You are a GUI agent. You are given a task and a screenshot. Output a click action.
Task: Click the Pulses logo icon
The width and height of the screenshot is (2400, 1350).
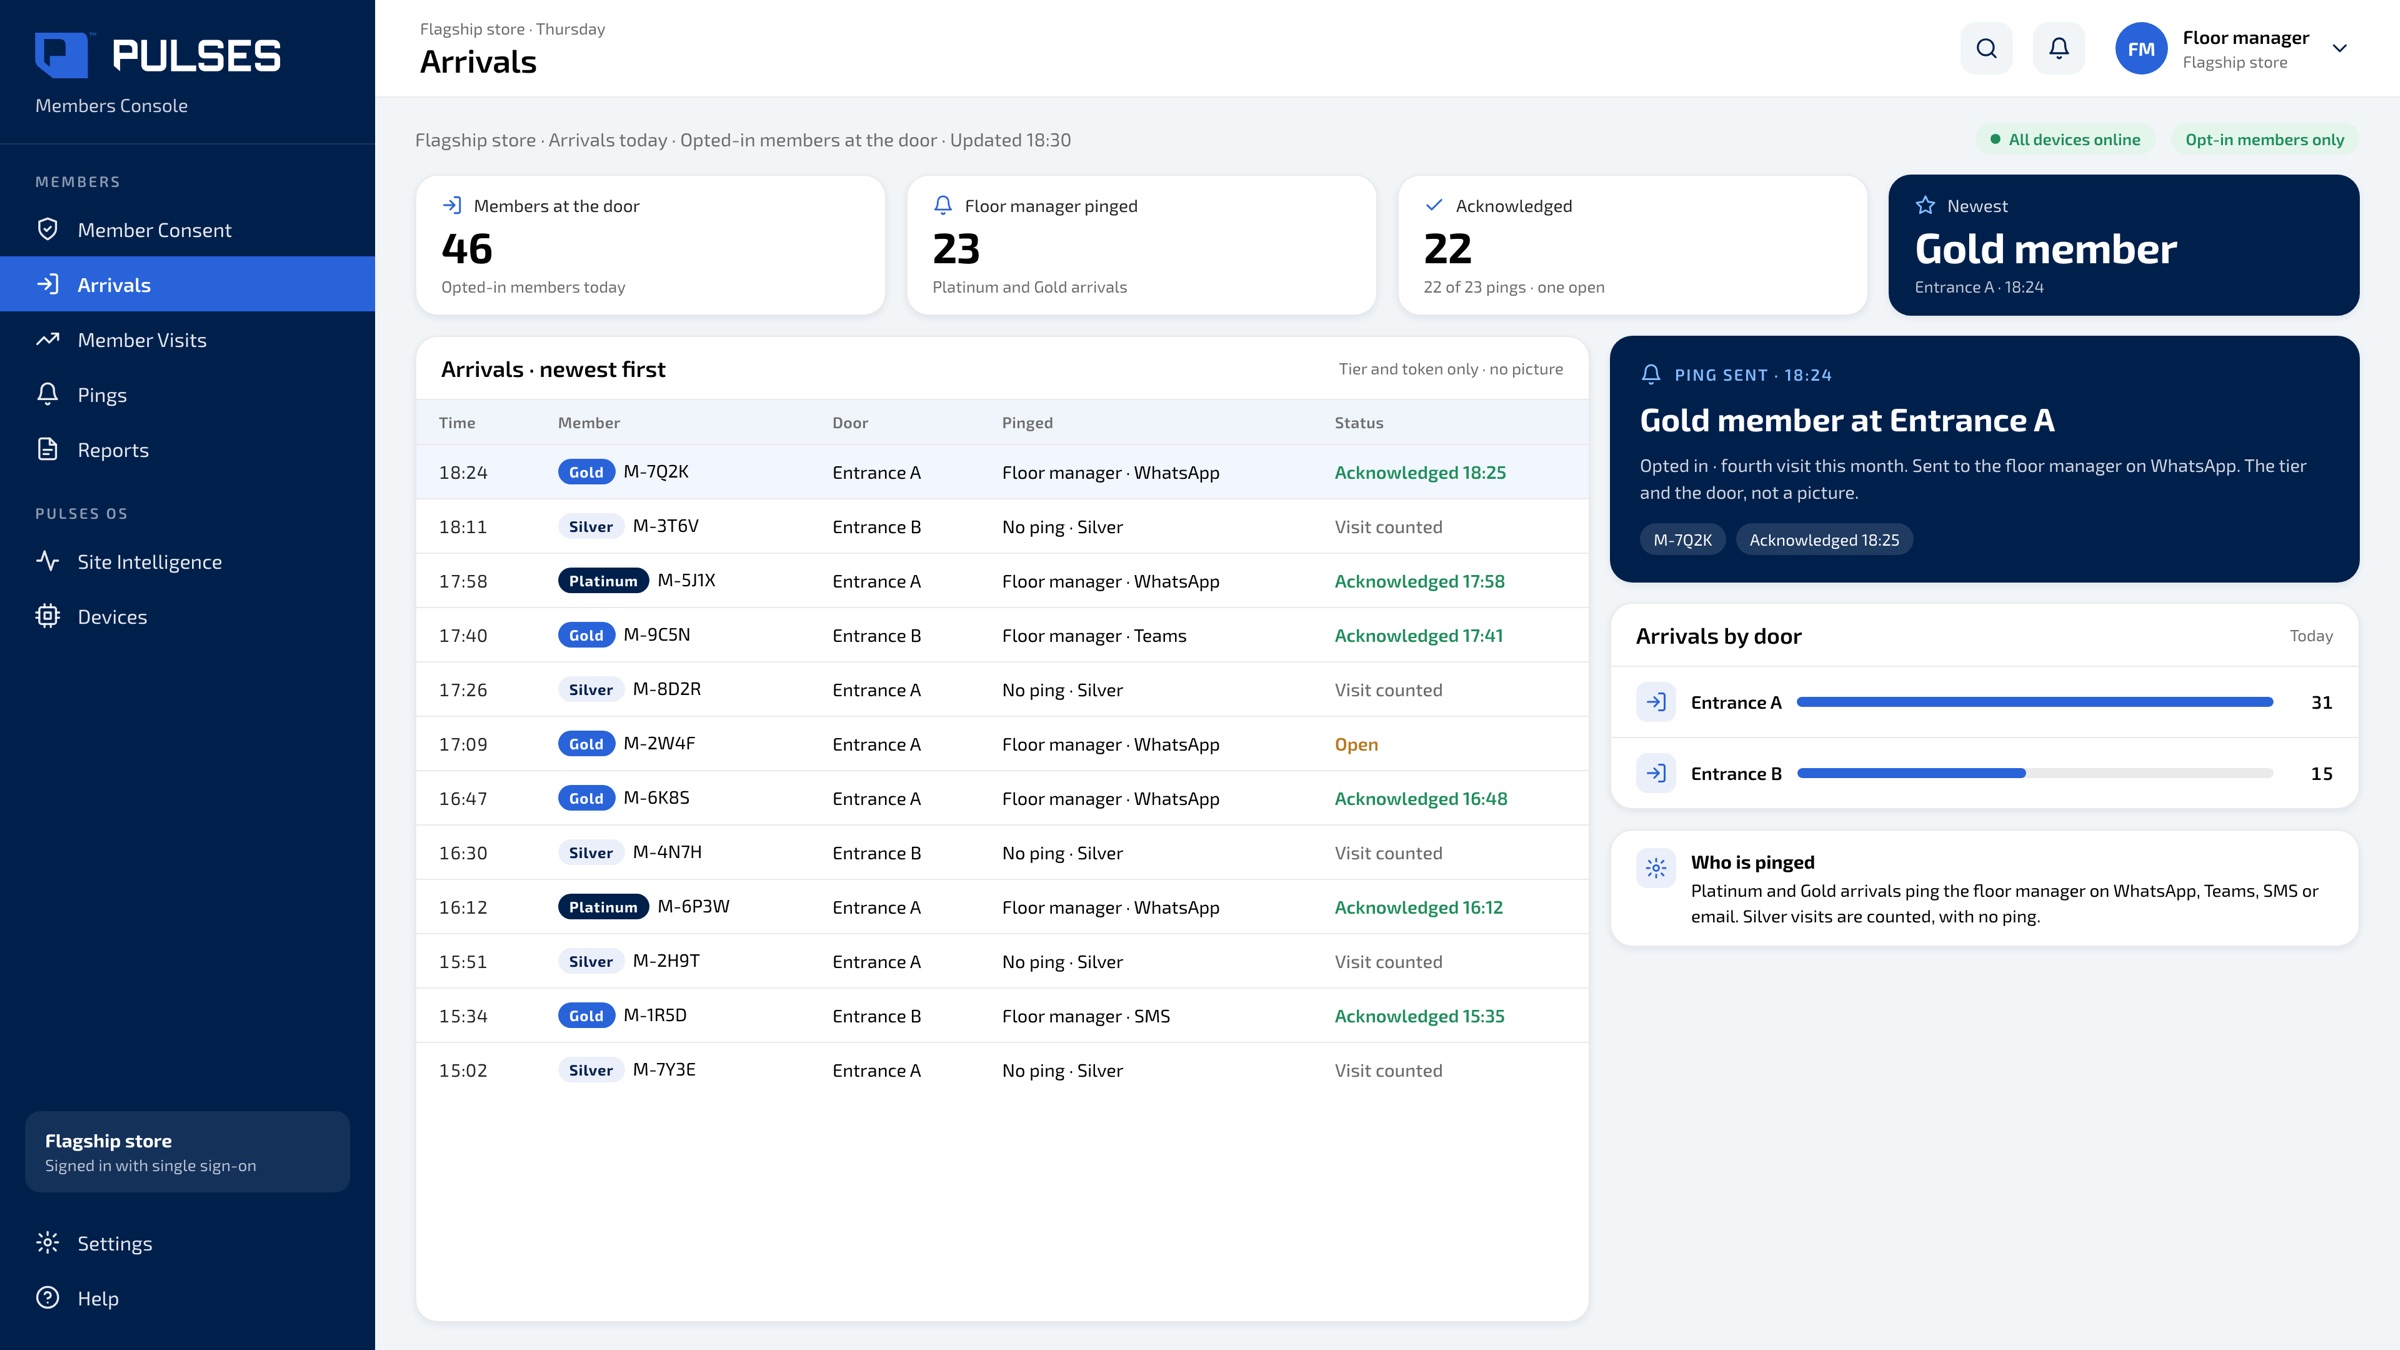(x=62, y=55)
